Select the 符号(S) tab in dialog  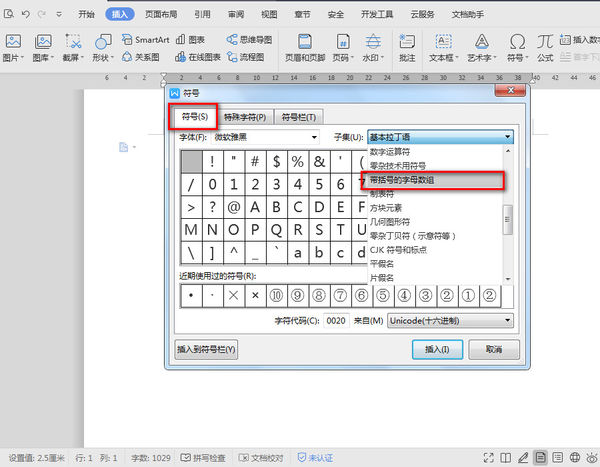point(194,116)
